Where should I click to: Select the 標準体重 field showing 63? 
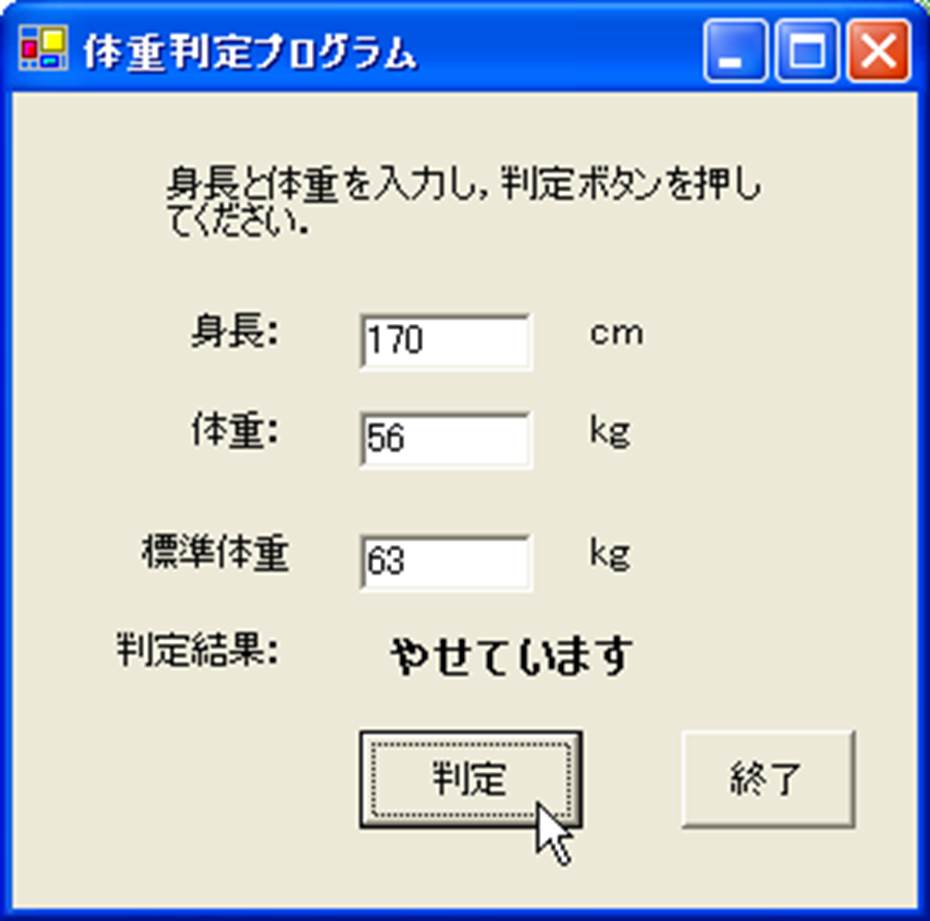tap(446, 562)
